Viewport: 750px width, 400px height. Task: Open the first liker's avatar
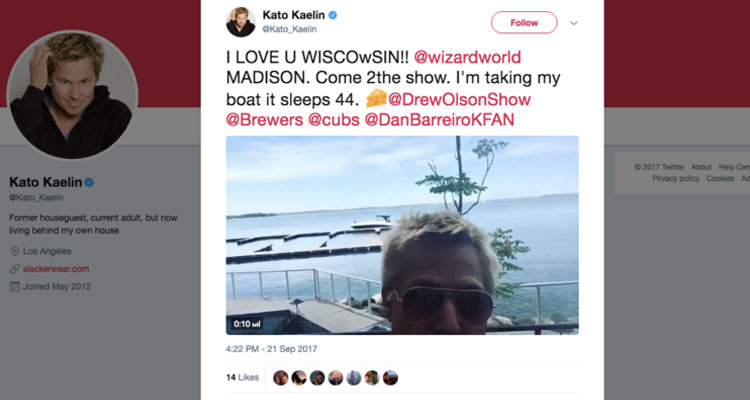281,378
